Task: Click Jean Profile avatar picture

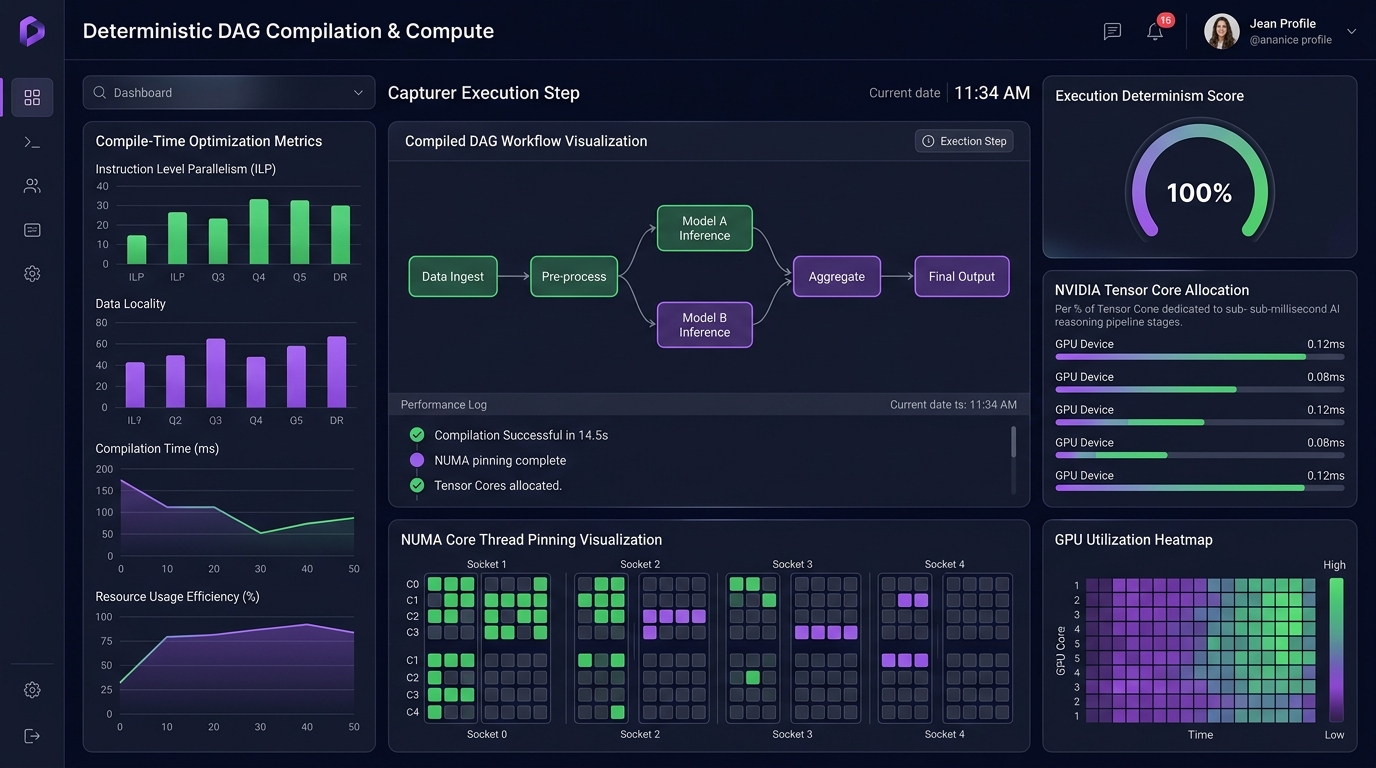Action: pyautogui.click(x=1221, y=31)
